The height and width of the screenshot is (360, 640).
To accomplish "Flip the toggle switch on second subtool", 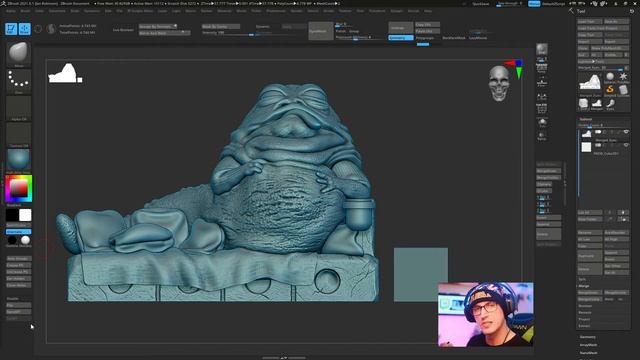I will (x=598, y=145).
